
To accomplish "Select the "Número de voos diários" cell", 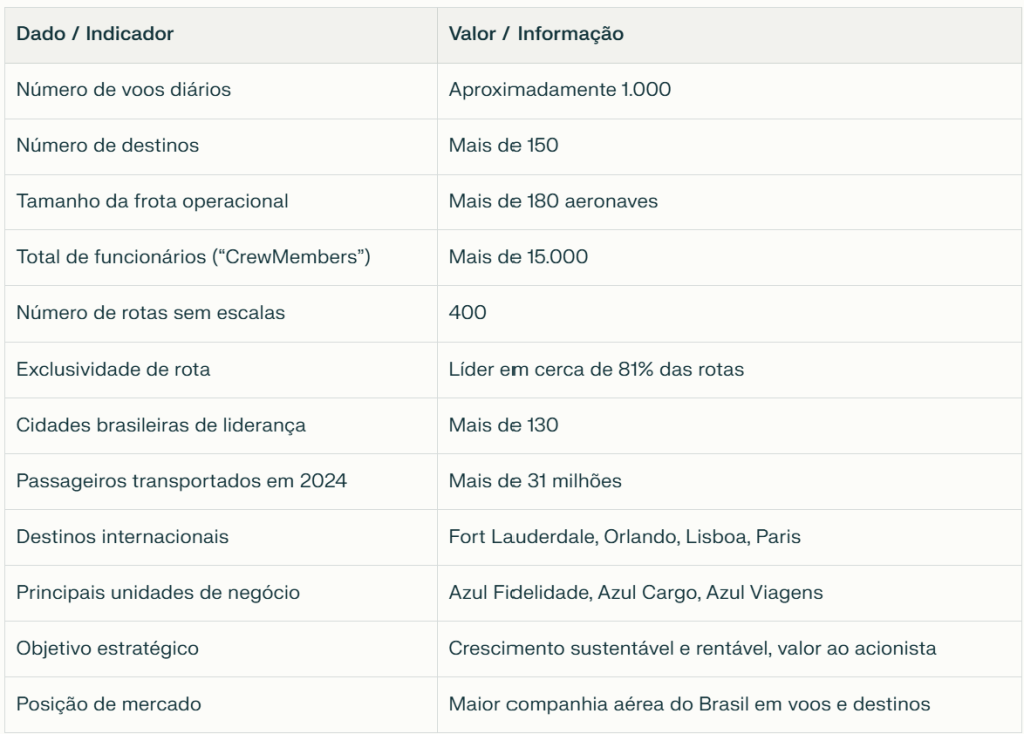I will coord(123,90).
